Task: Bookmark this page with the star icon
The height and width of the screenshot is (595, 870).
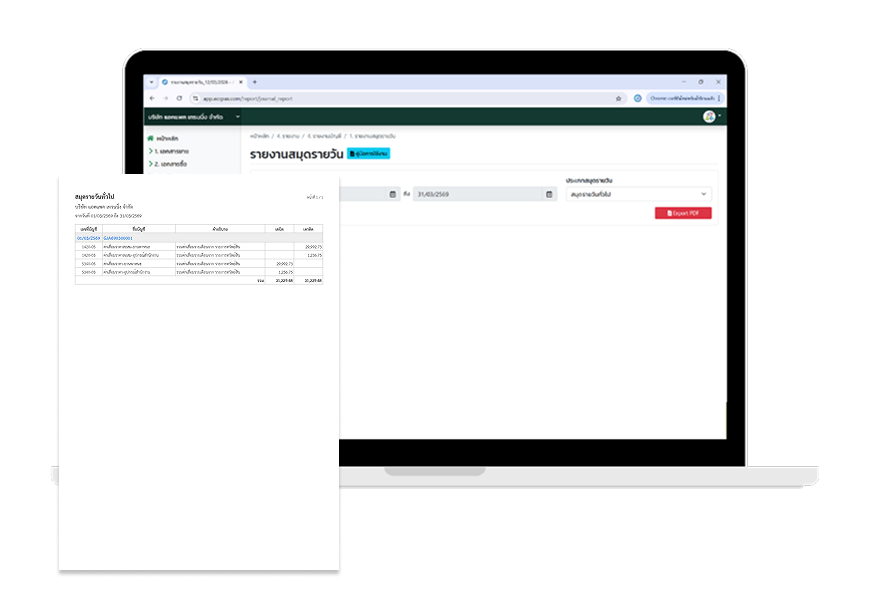Action: coord(618,98)
